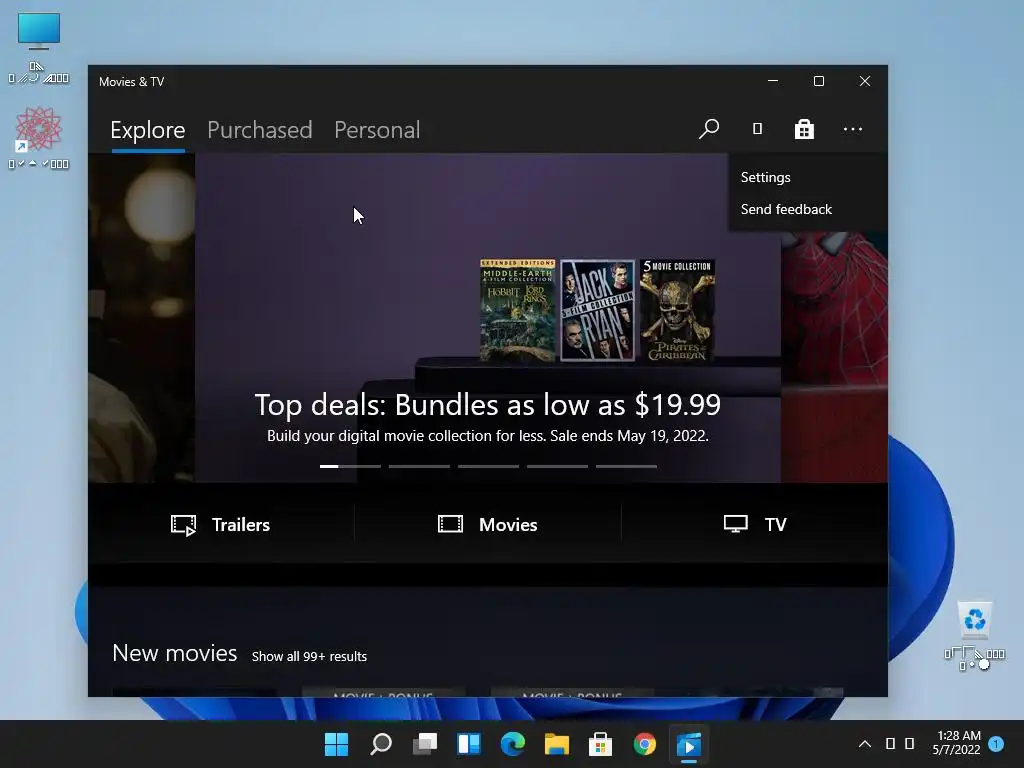The image size is (1024, 768).
Task: Open the TV category
Action: click(755, 524)
